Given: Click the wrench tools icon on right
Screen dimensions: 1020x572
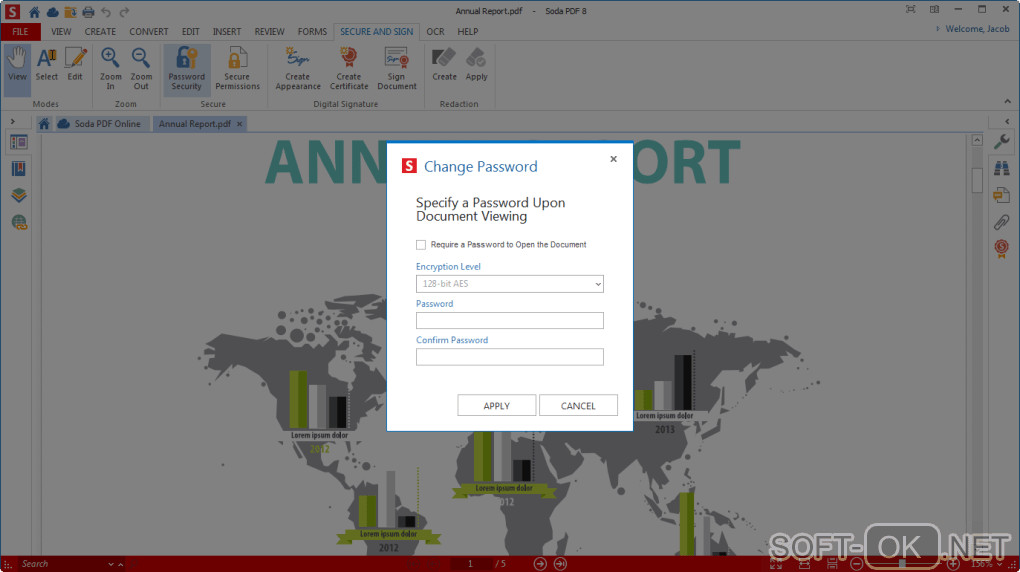Looking at the screenshot, I should tap(1002, 141).
